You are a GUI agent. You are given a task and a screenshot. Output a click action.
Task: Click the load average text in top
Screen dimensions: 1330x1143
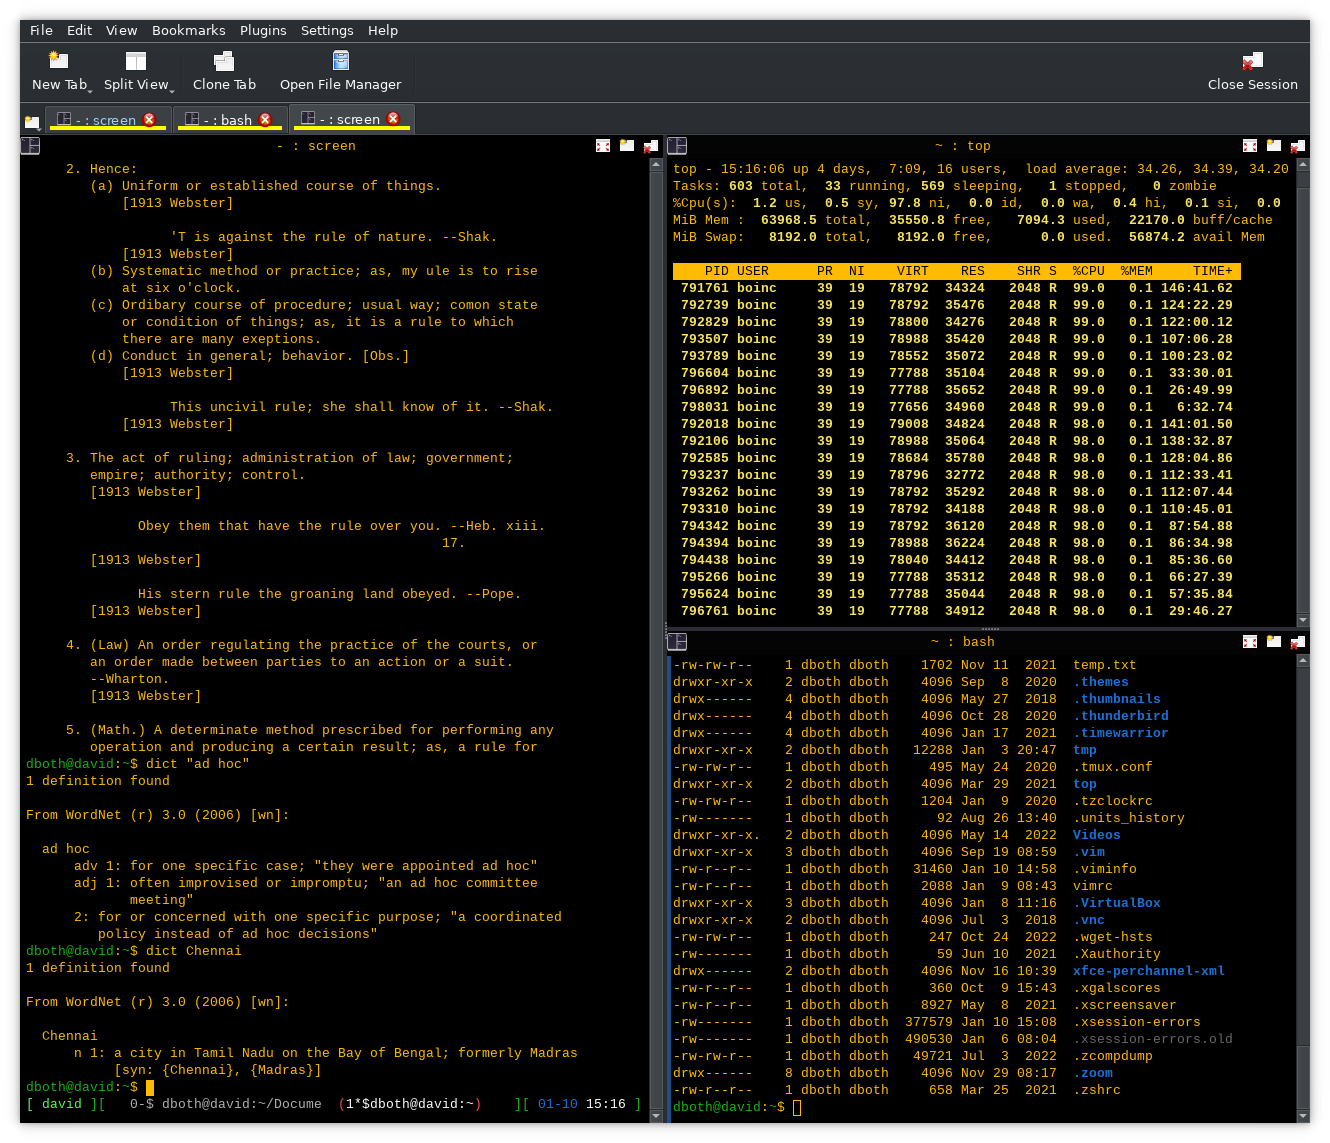(1157, 169)
